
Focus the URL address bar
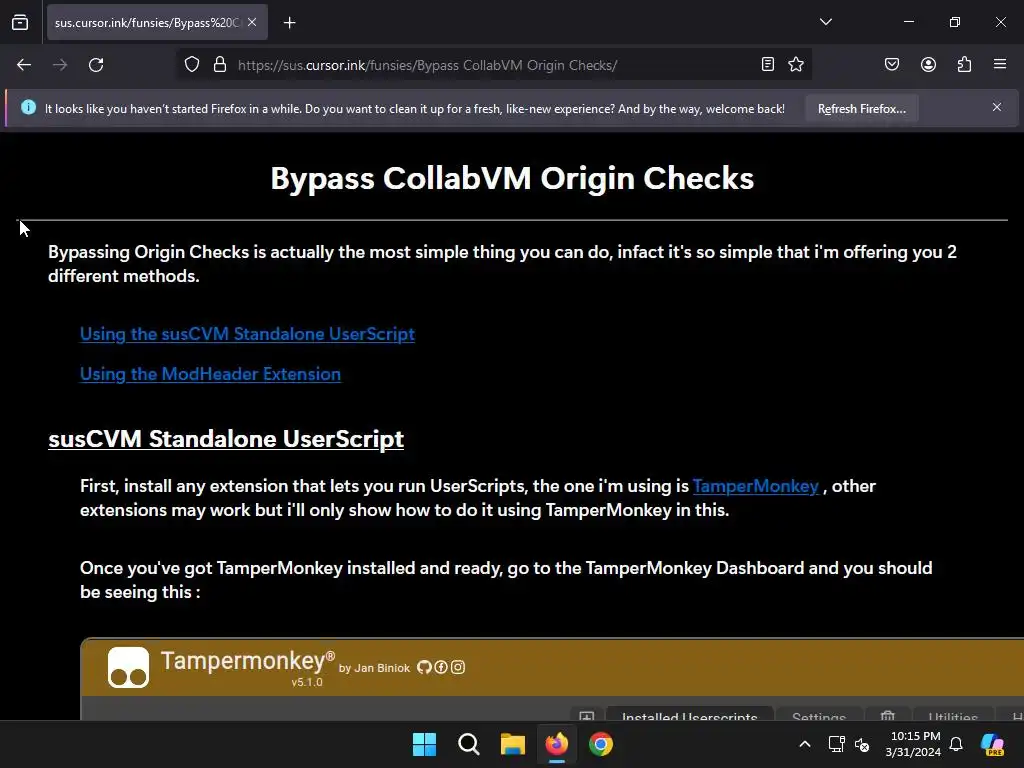click(x=493, y=65)
